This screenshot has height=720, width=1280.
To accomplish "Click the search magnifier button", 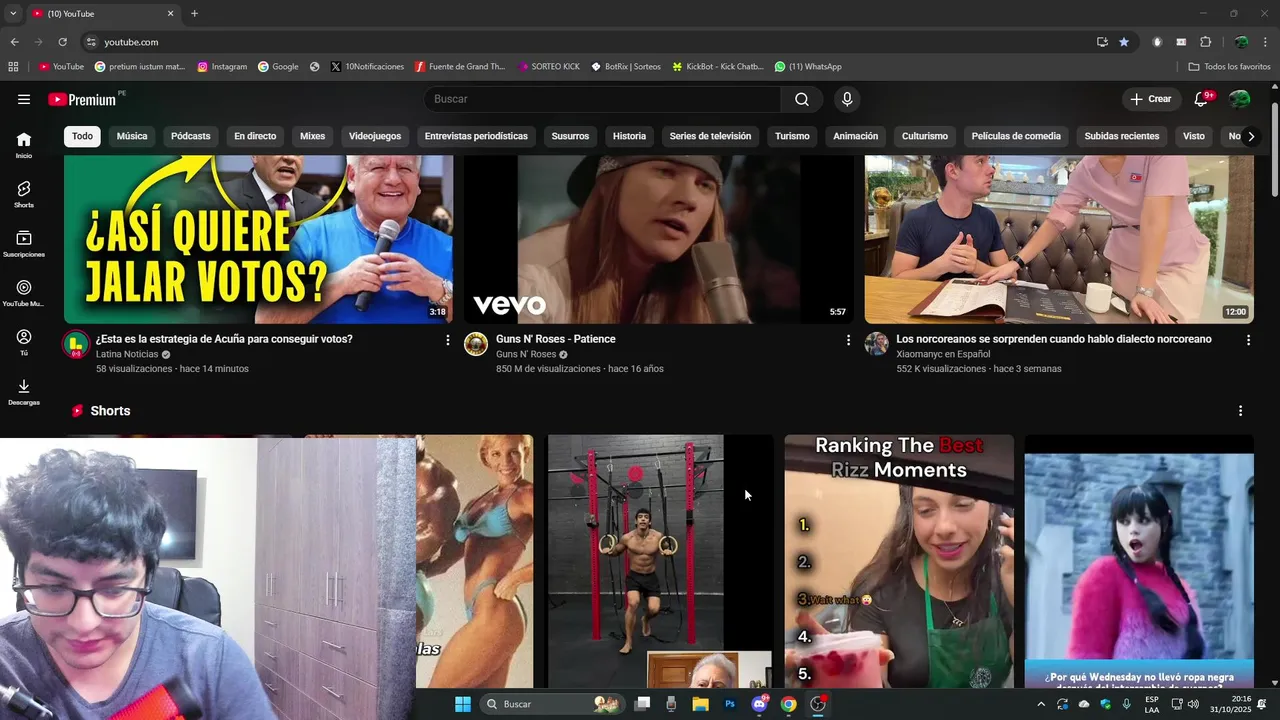I will [802, 99].
